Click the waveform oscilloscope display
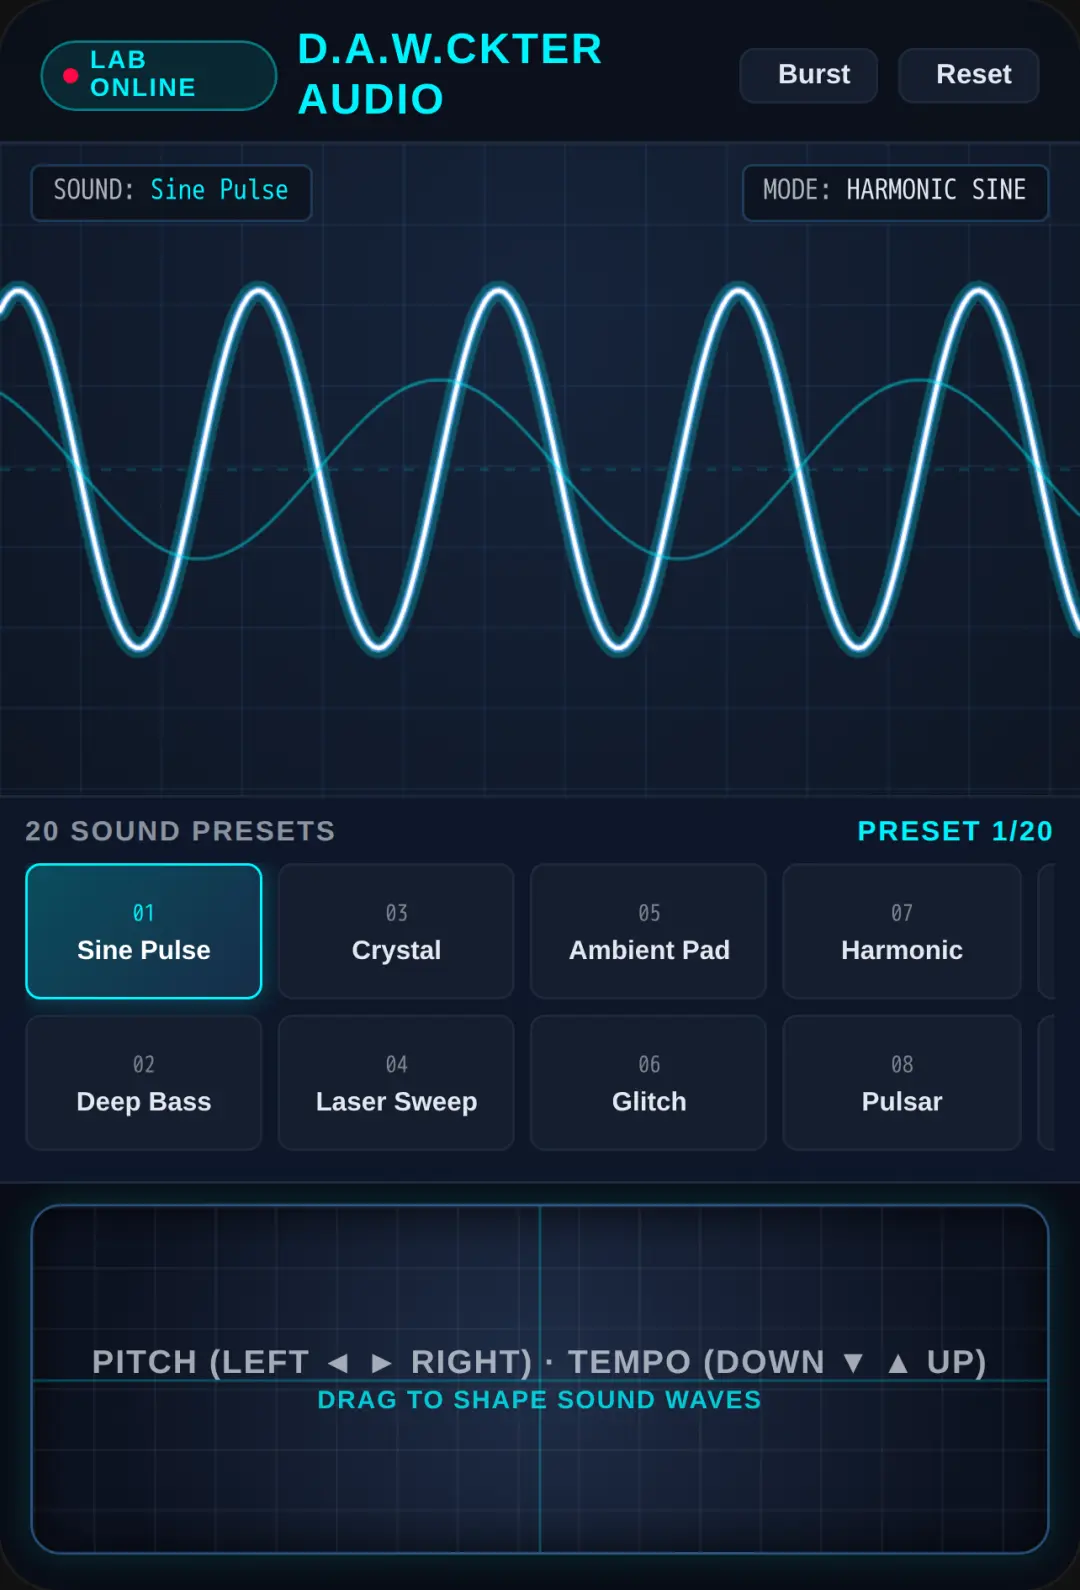 (540, 469)
